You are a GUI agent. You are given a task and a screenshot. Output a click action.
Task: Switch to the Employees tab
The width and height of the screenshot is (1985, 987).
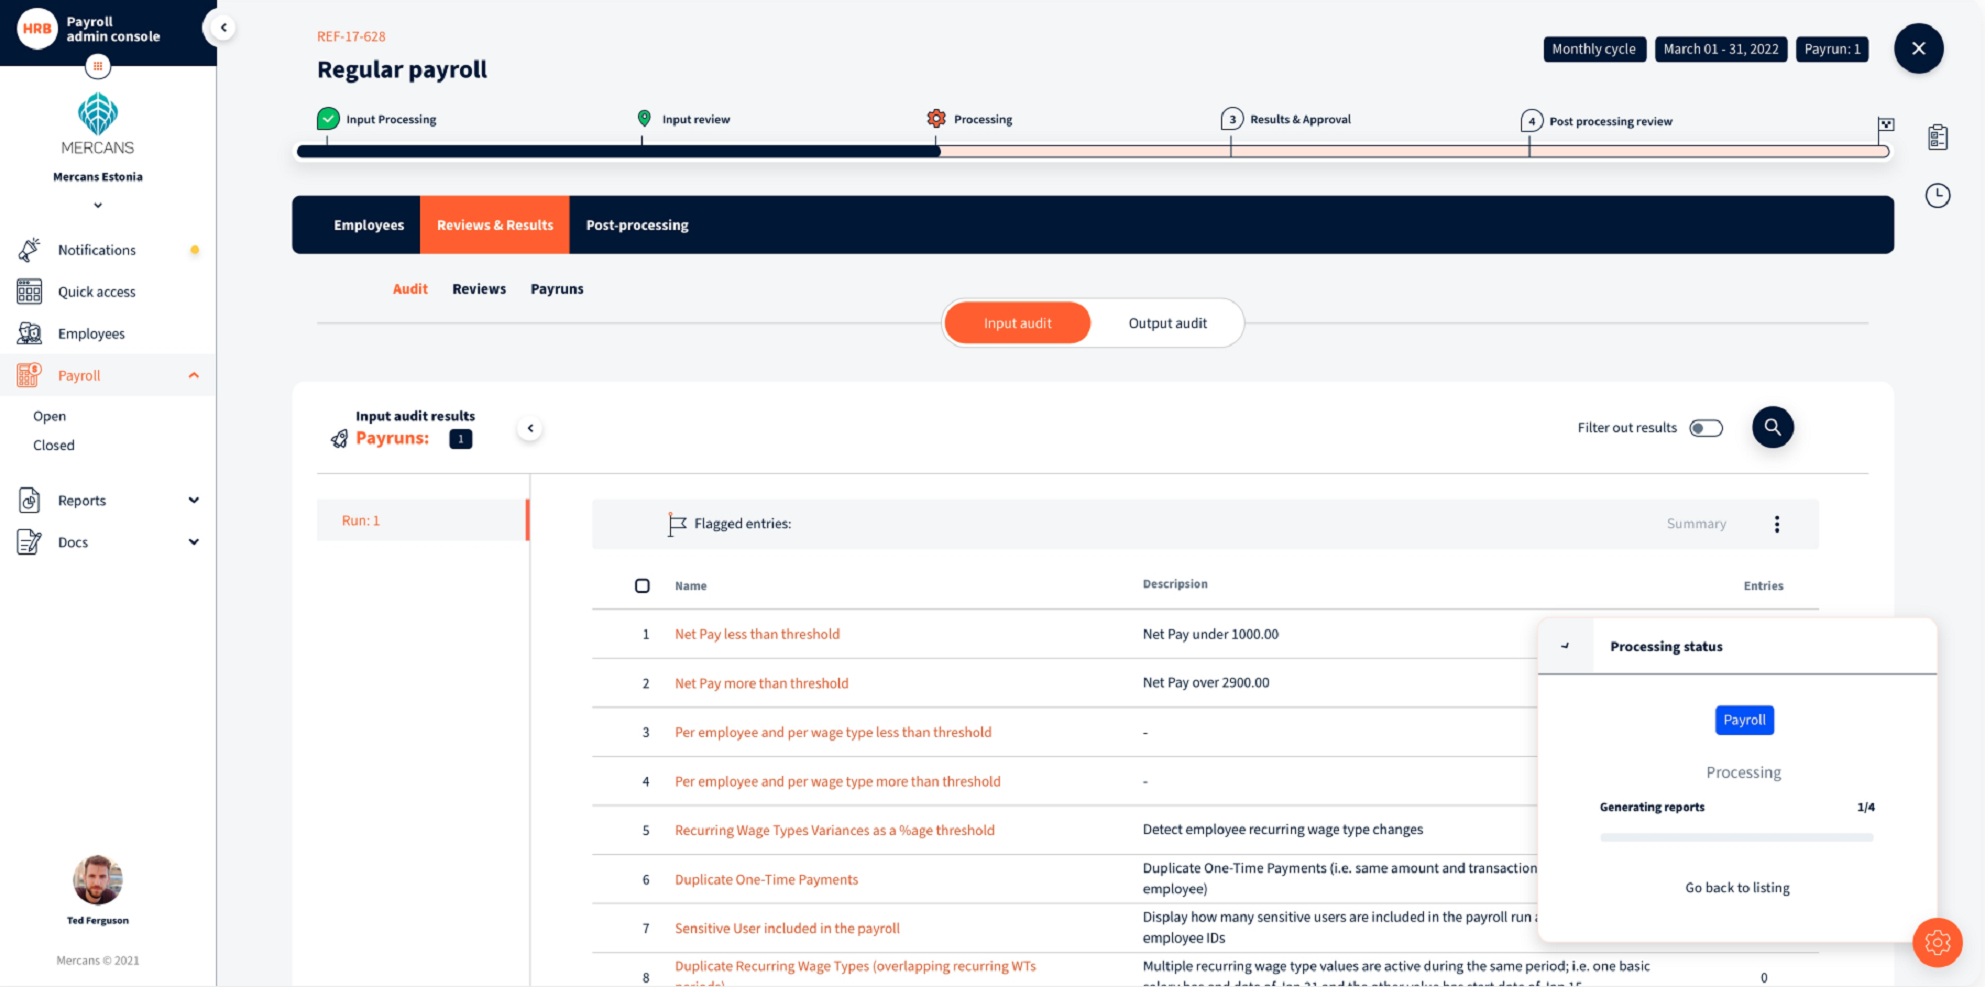369,225
